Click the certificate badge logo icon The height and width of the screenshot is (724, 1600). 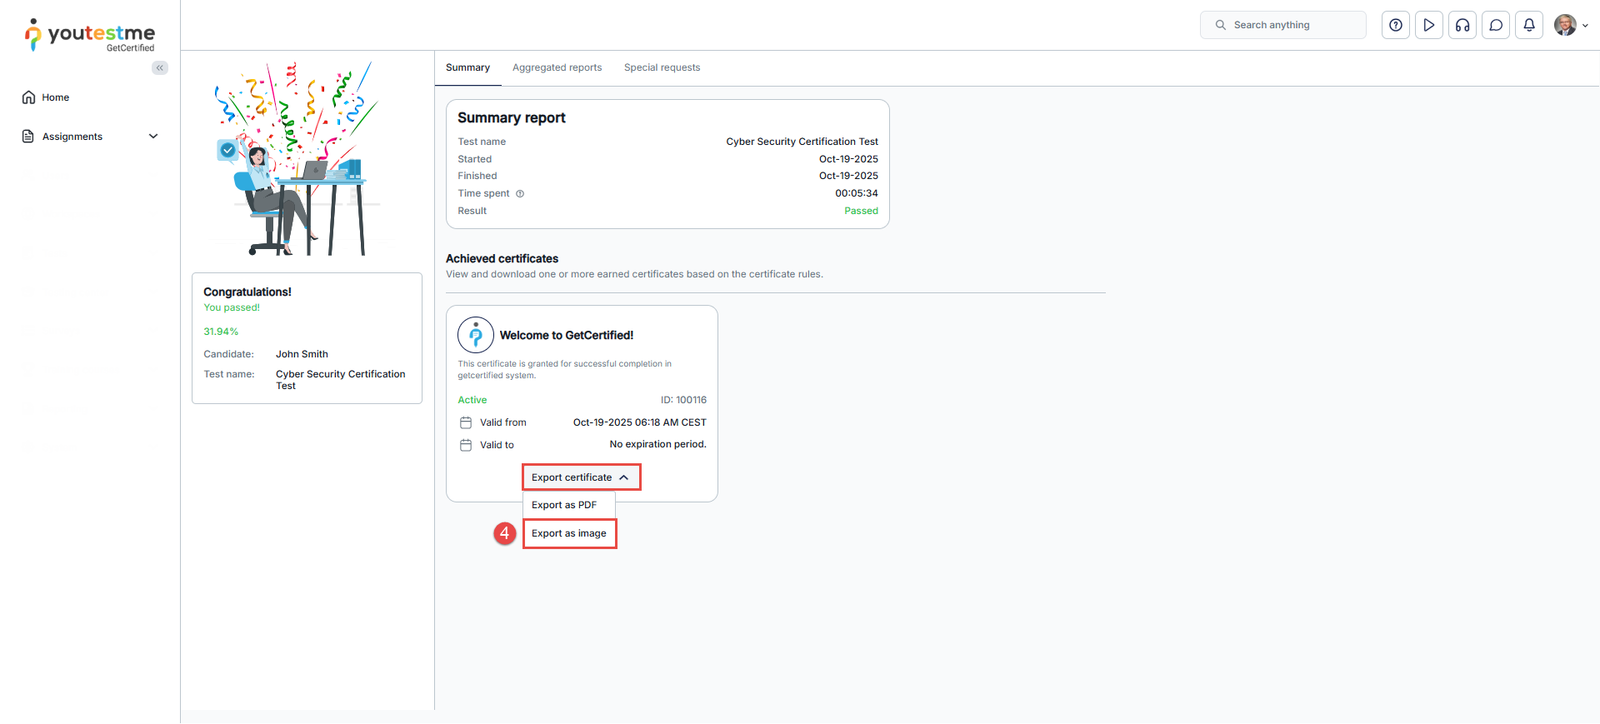coord(476,335)
